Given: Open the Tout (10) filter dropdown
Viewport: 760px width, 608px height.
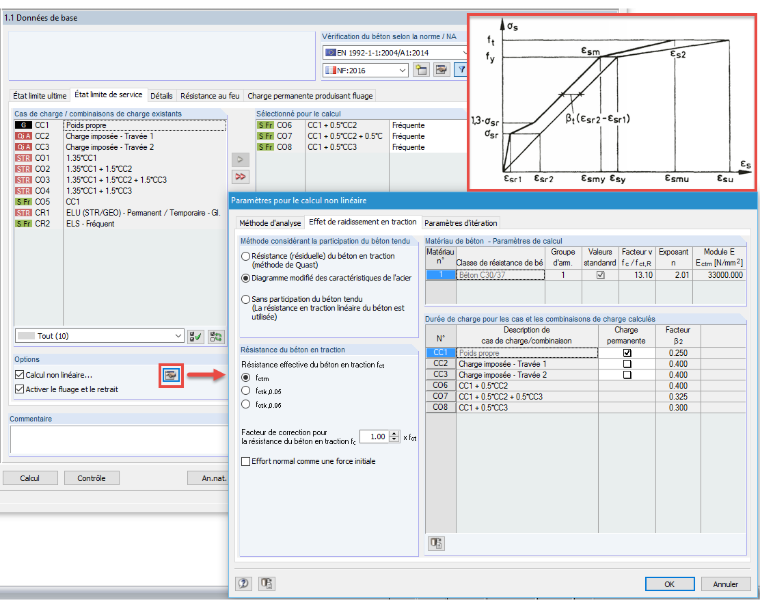Looking at the screenshot, I should 99,336.
